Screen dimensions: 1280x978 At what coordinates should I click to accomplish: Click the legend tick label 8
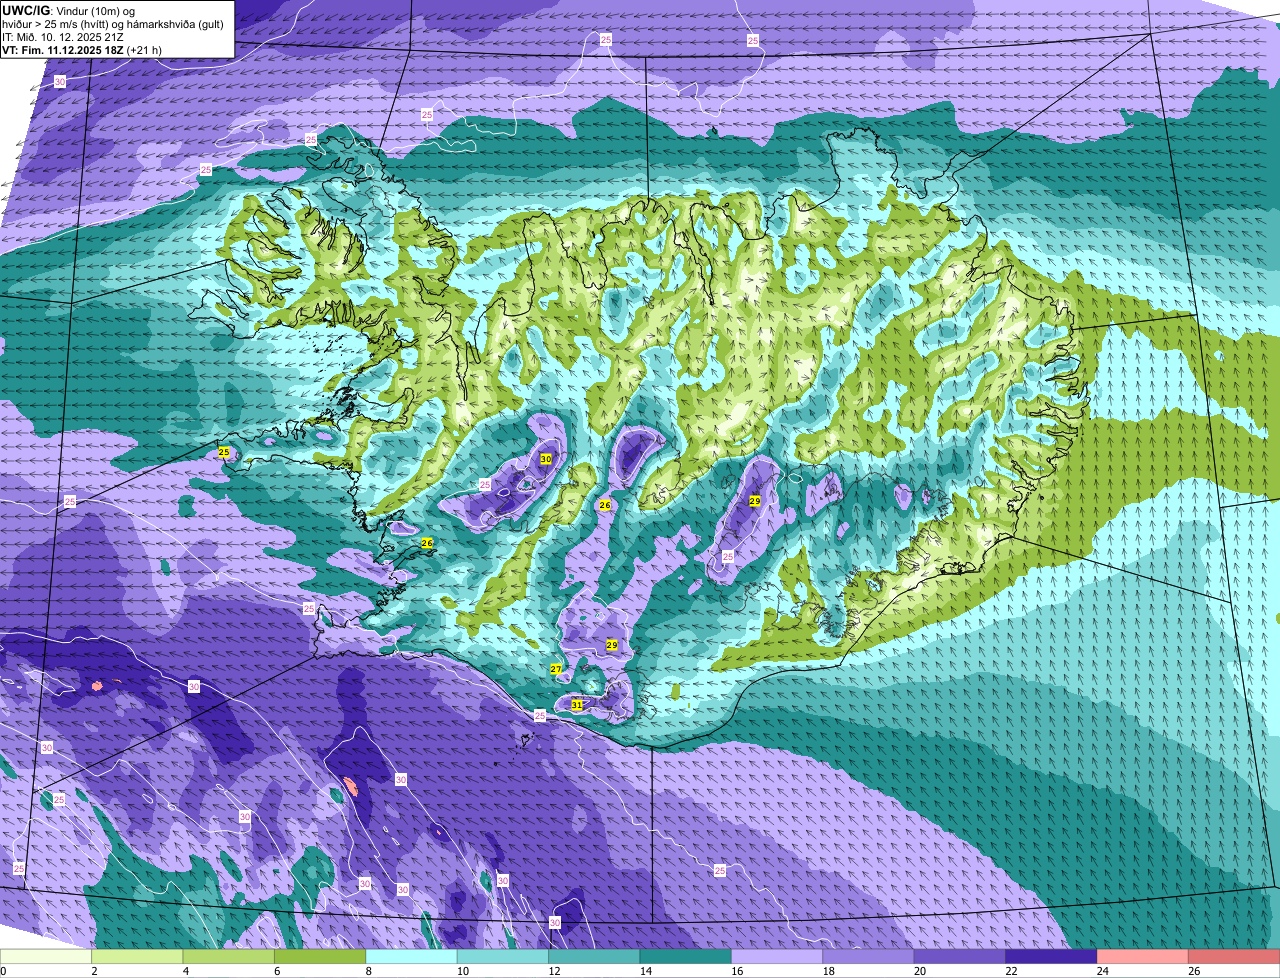pyautogui.click(x=368, y=971)
